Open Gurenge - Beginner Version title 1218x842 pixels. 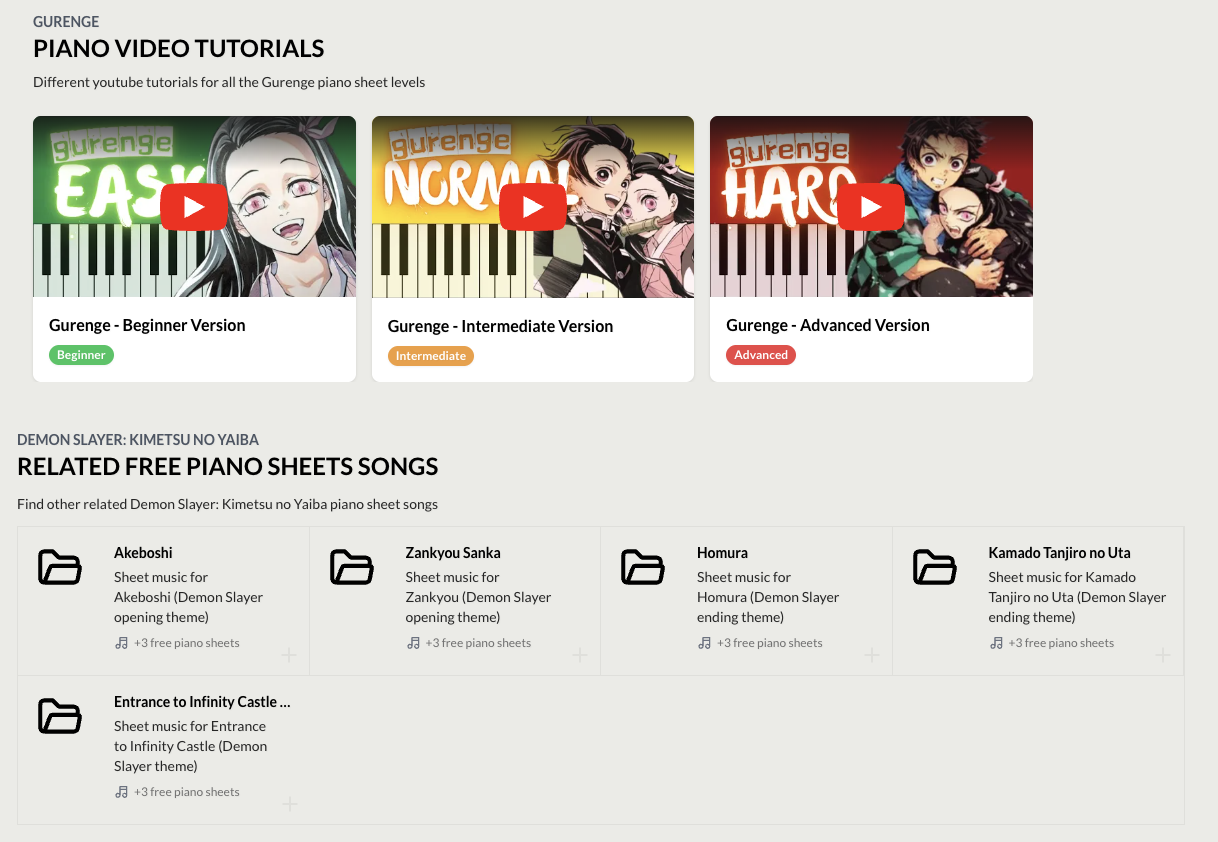147,325
